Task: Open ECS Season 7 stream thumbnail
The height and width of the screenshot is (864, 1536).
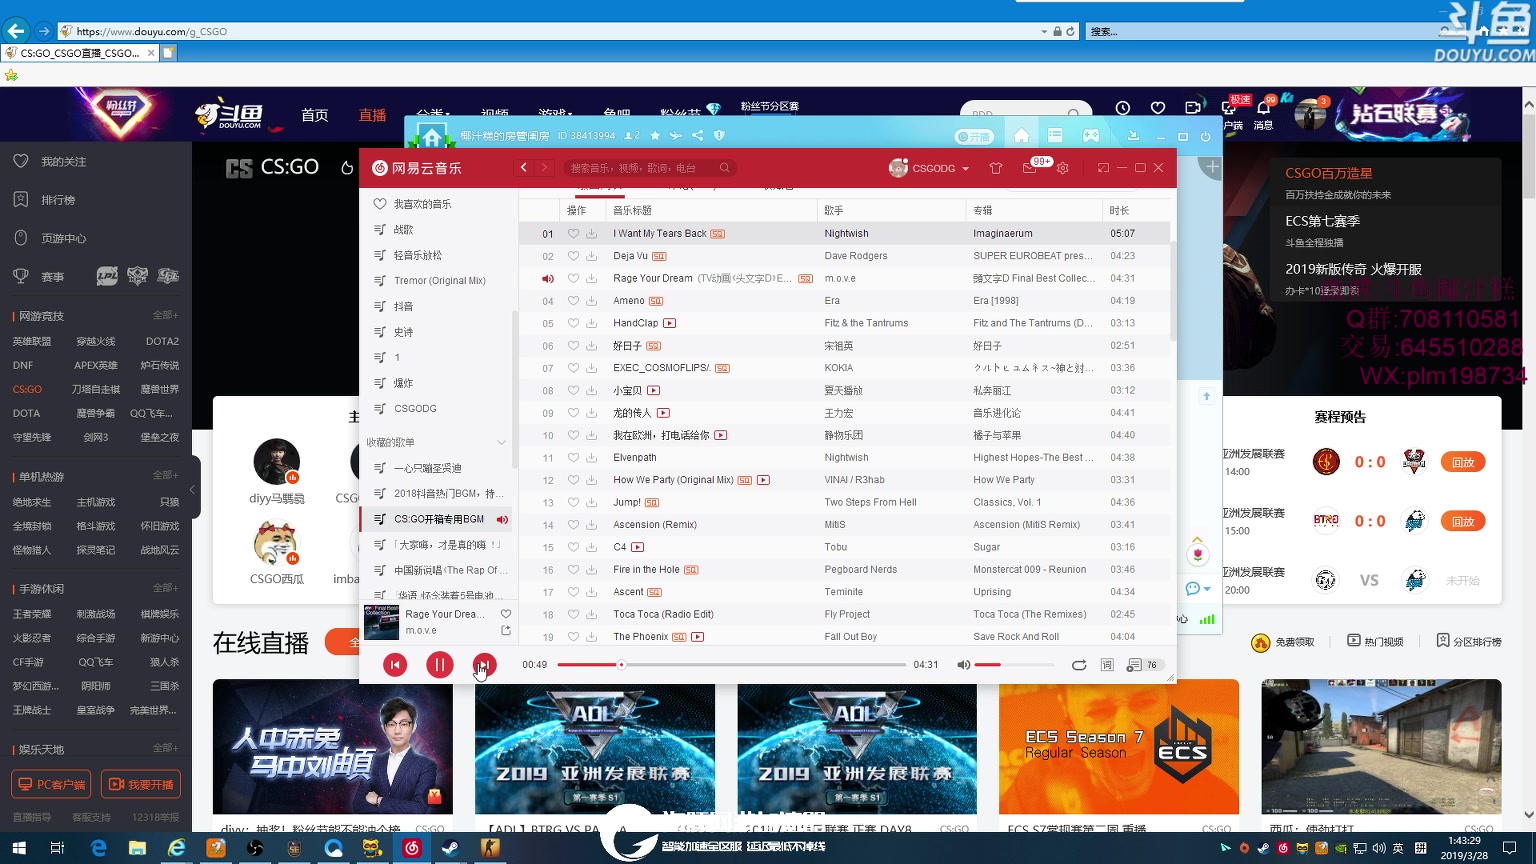Action: click(x=1119, y=747)
